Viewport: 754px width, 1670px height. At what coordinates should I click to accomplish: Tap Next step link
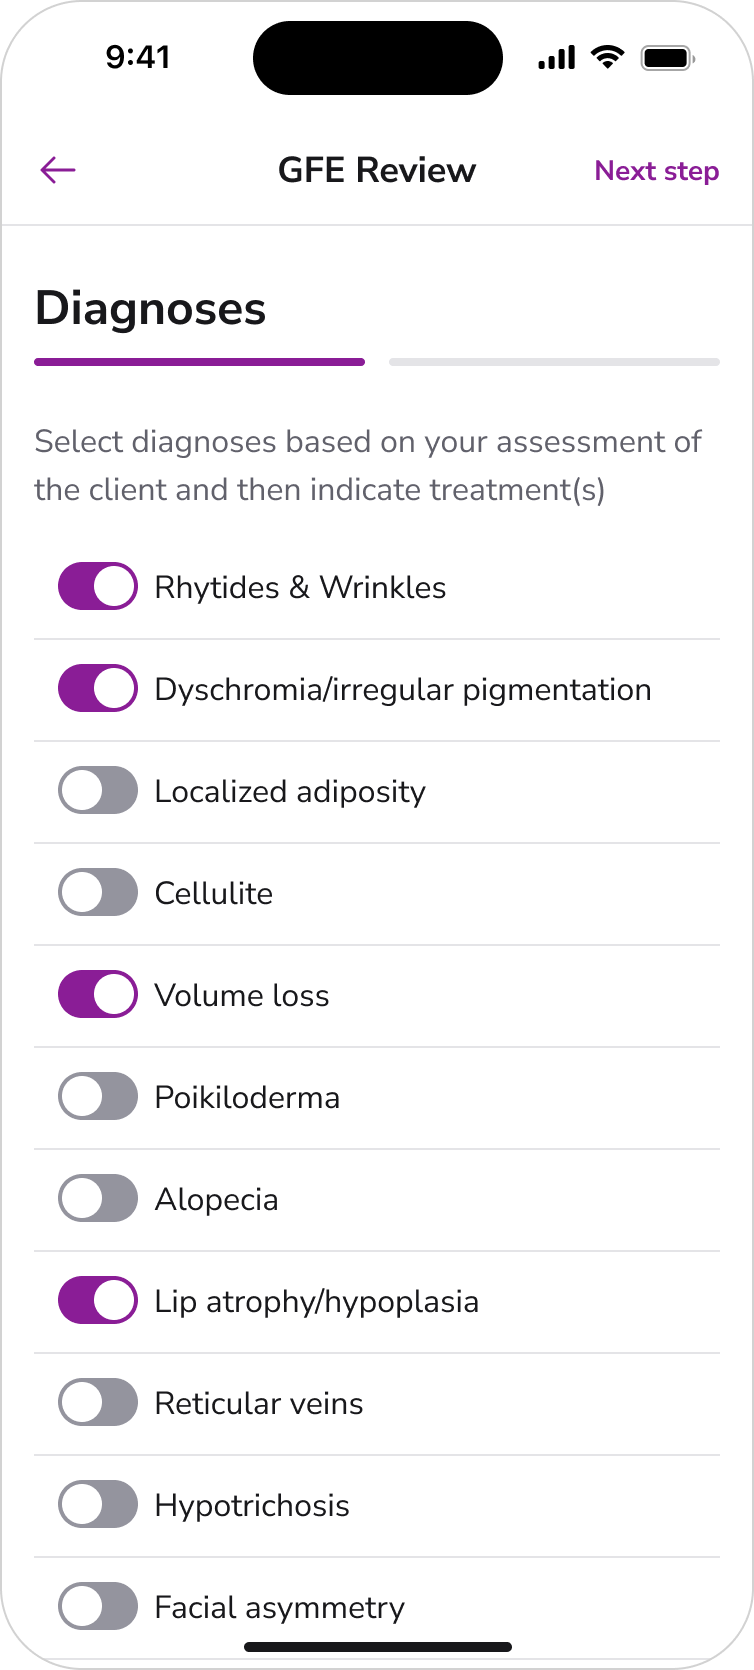pyautogui.click(x=656, y=171)
